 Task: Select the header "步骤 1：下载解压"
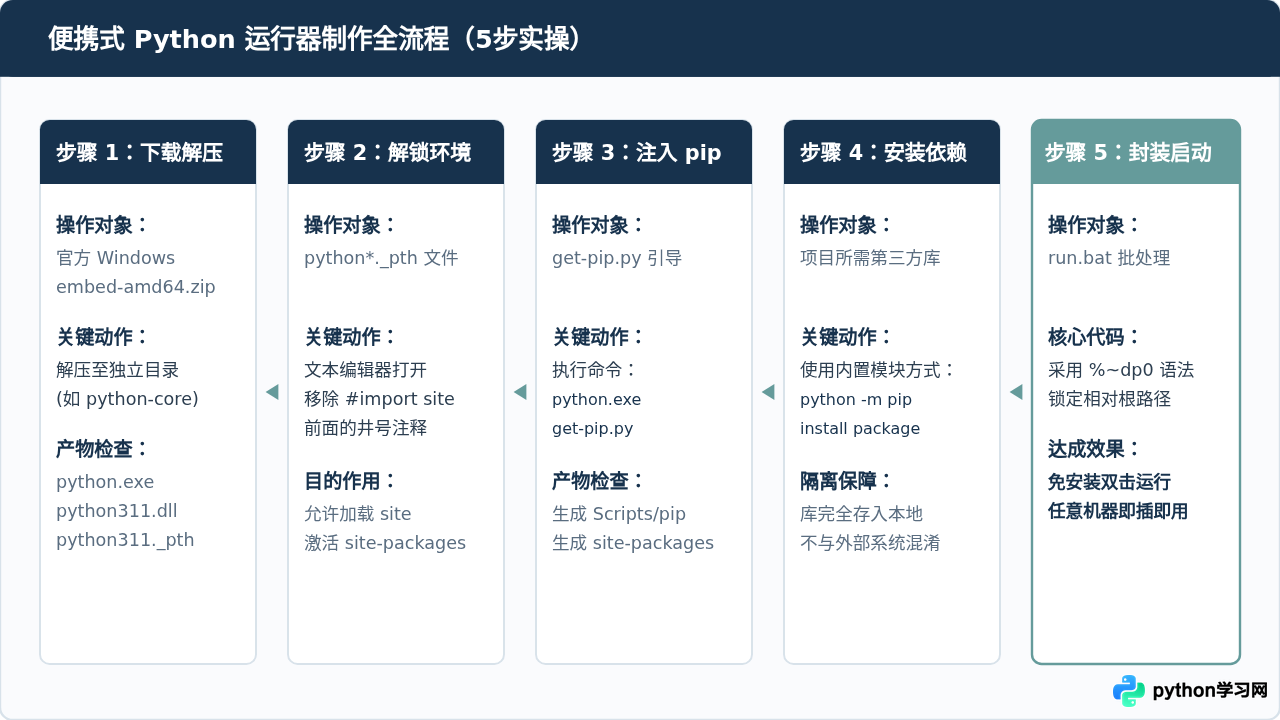(x=148, y=152)
